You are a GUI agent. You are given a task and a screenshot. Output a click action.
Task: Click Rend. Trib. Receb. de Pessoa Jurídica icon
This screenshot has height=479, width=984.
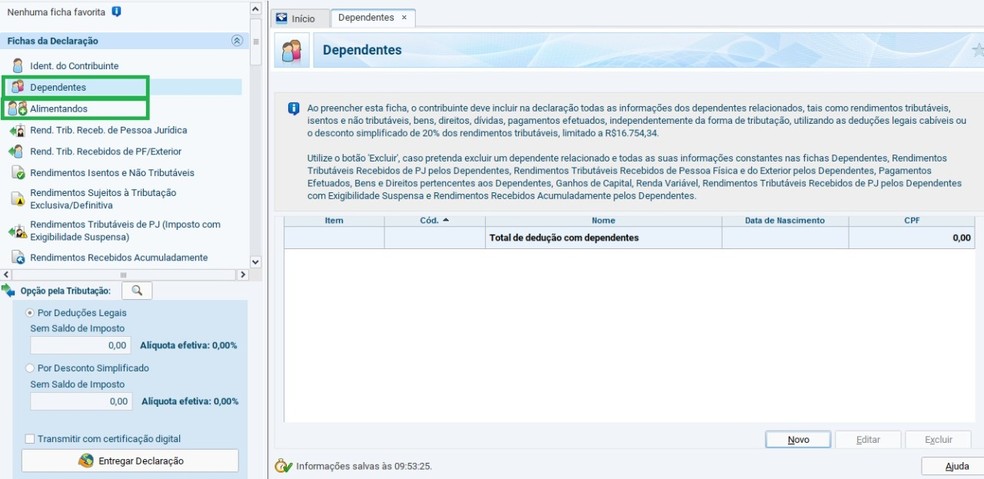click(17, 130)
